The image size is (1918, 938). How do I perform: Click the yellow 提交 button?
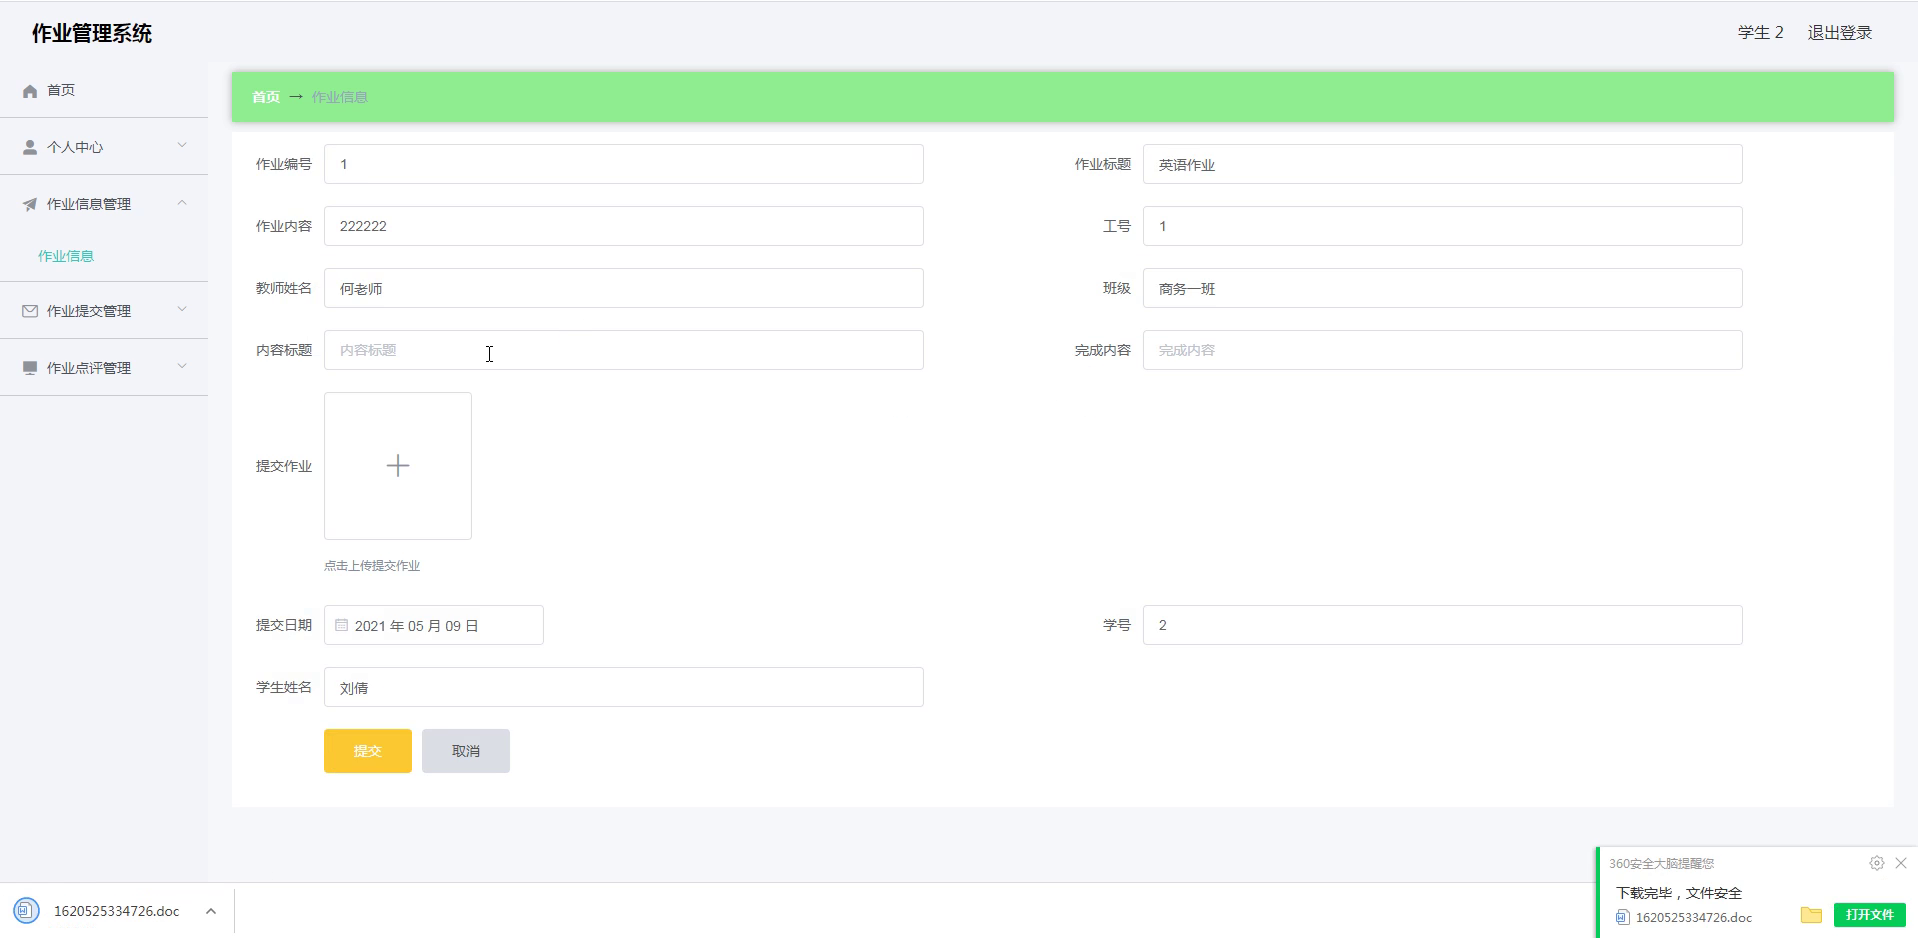pyautogui.click(x=368, y=751)
